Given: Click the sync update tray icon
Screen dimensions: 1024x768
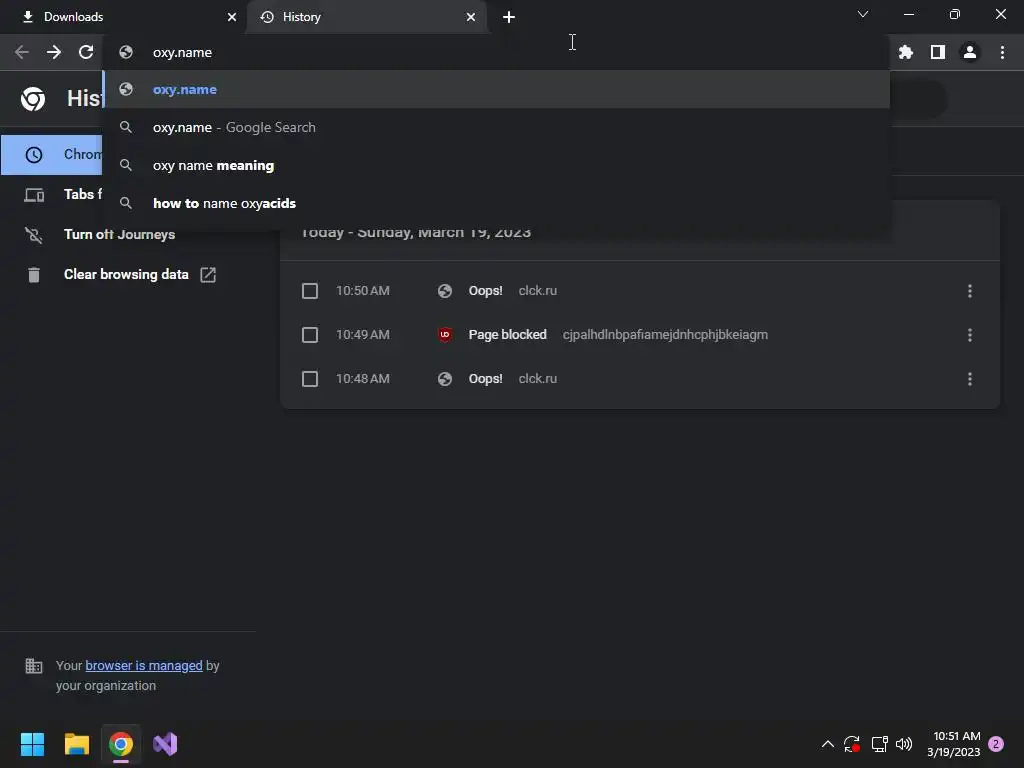Looking at the screenshot, I should tap(852, 744).
